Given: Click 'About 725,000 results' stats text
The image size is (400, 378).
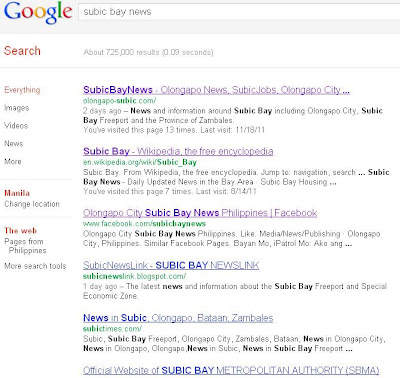Looking at the screenshot, I should 148,52.
